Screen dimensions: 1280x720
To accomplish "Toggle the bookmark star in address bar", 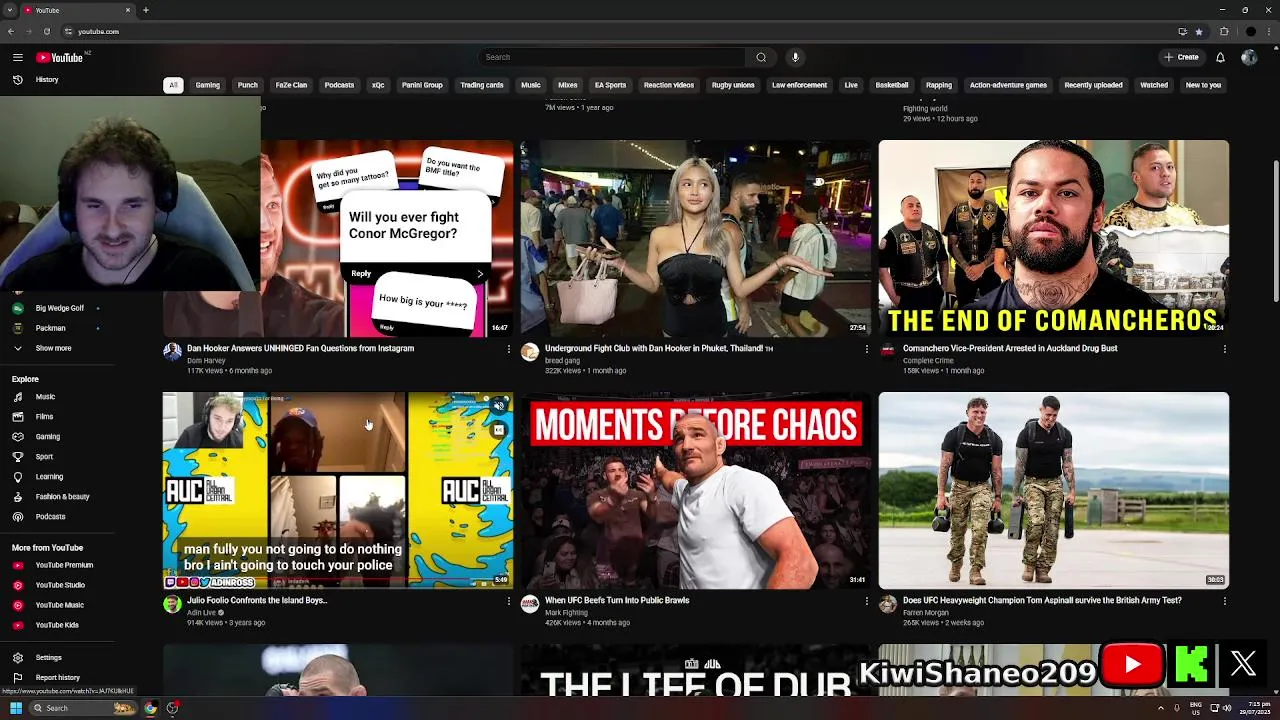I will click(1199, 31).
